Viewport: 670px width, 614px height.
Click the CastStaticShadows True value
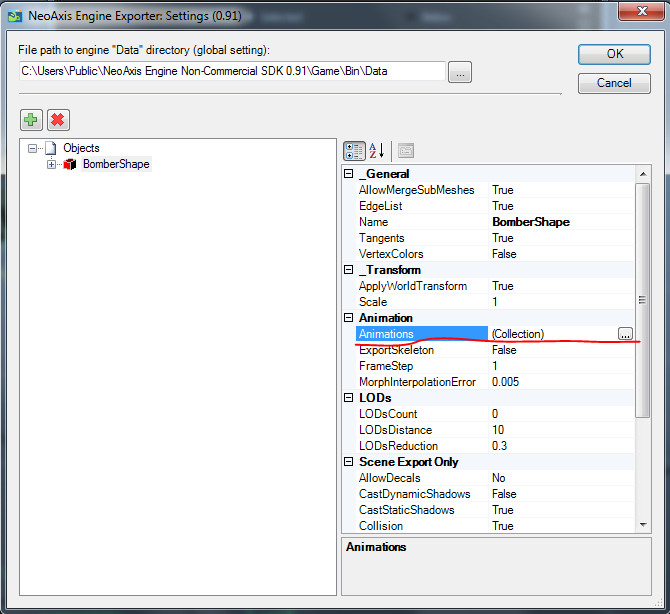click(x=502, y=510)
